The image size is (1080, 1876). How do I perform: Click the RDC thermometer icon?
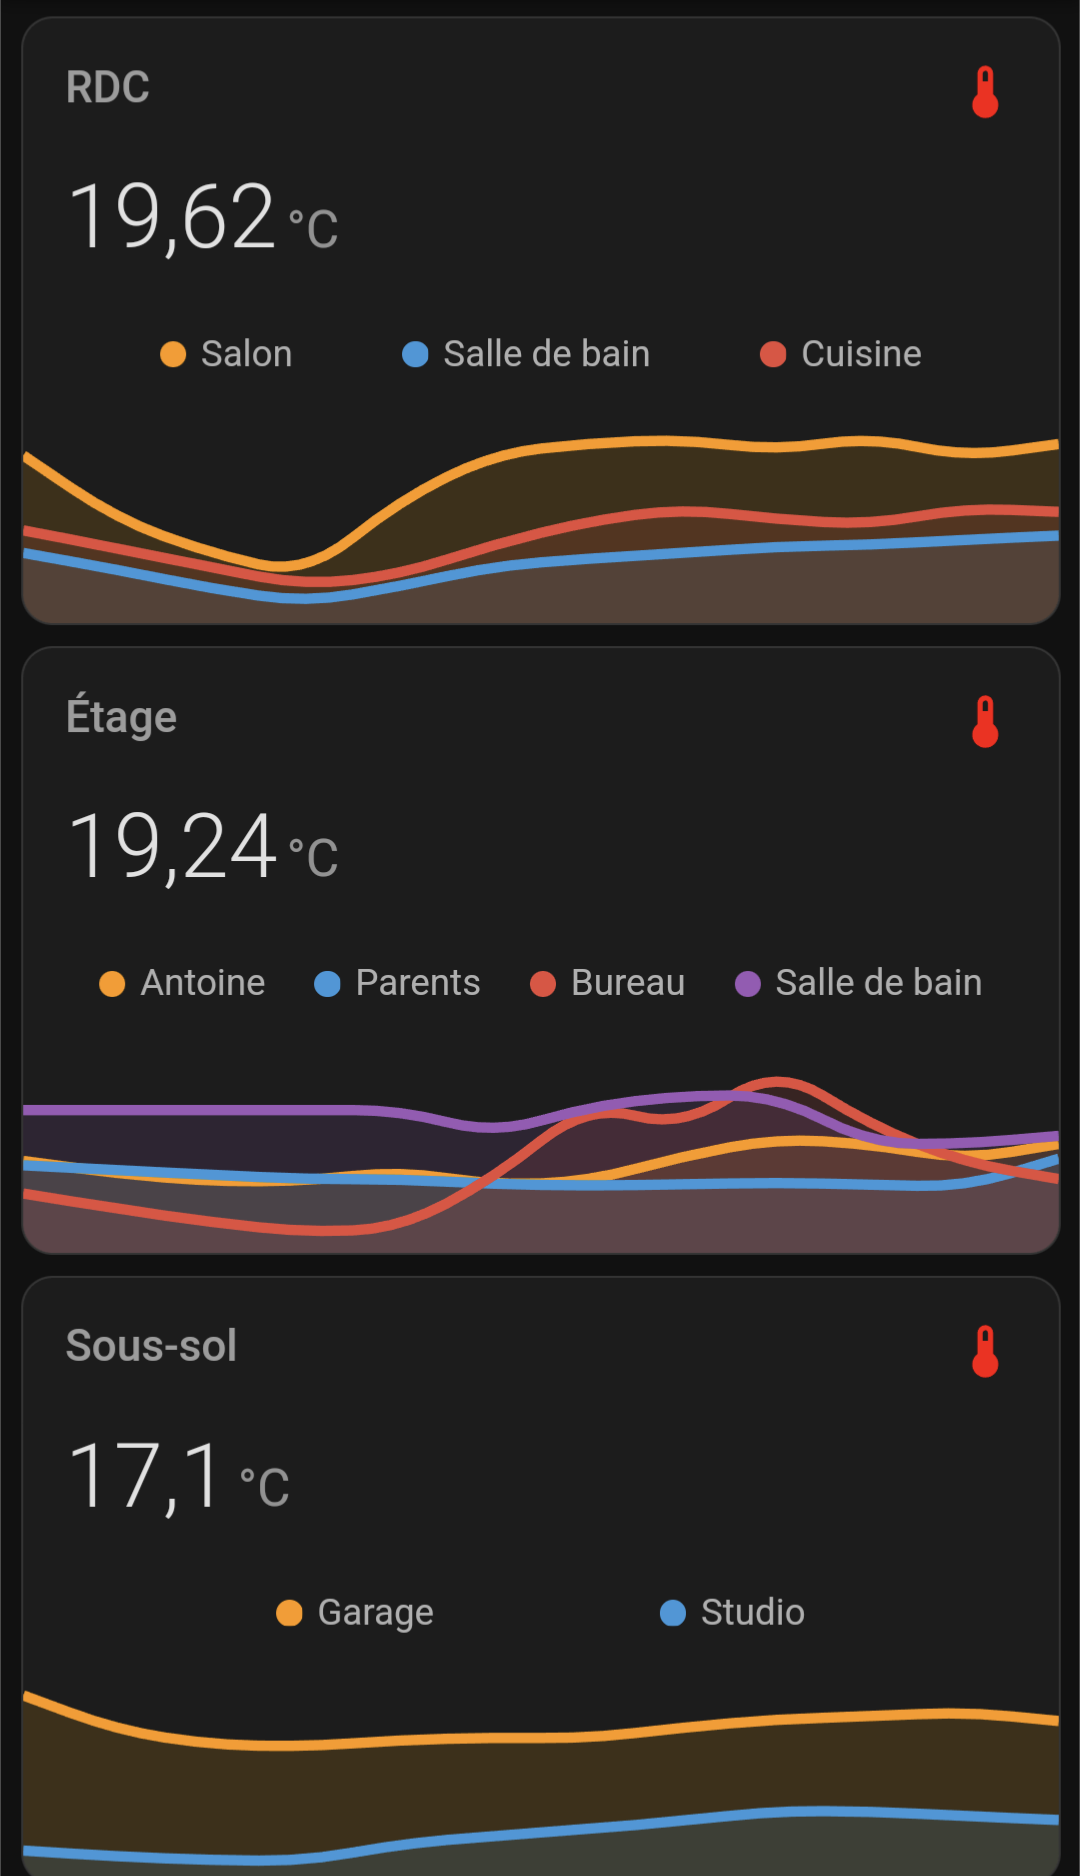coord(985,92)
